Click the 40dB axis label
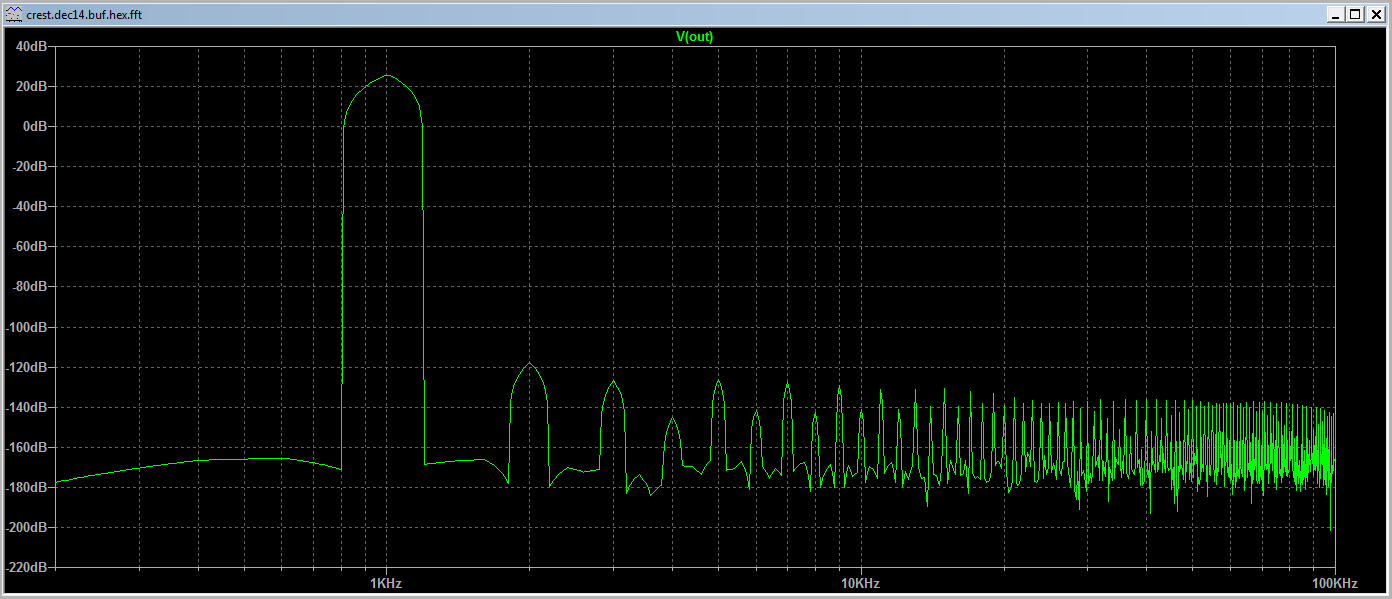The image size is (1392, 599). pos(30,47)
